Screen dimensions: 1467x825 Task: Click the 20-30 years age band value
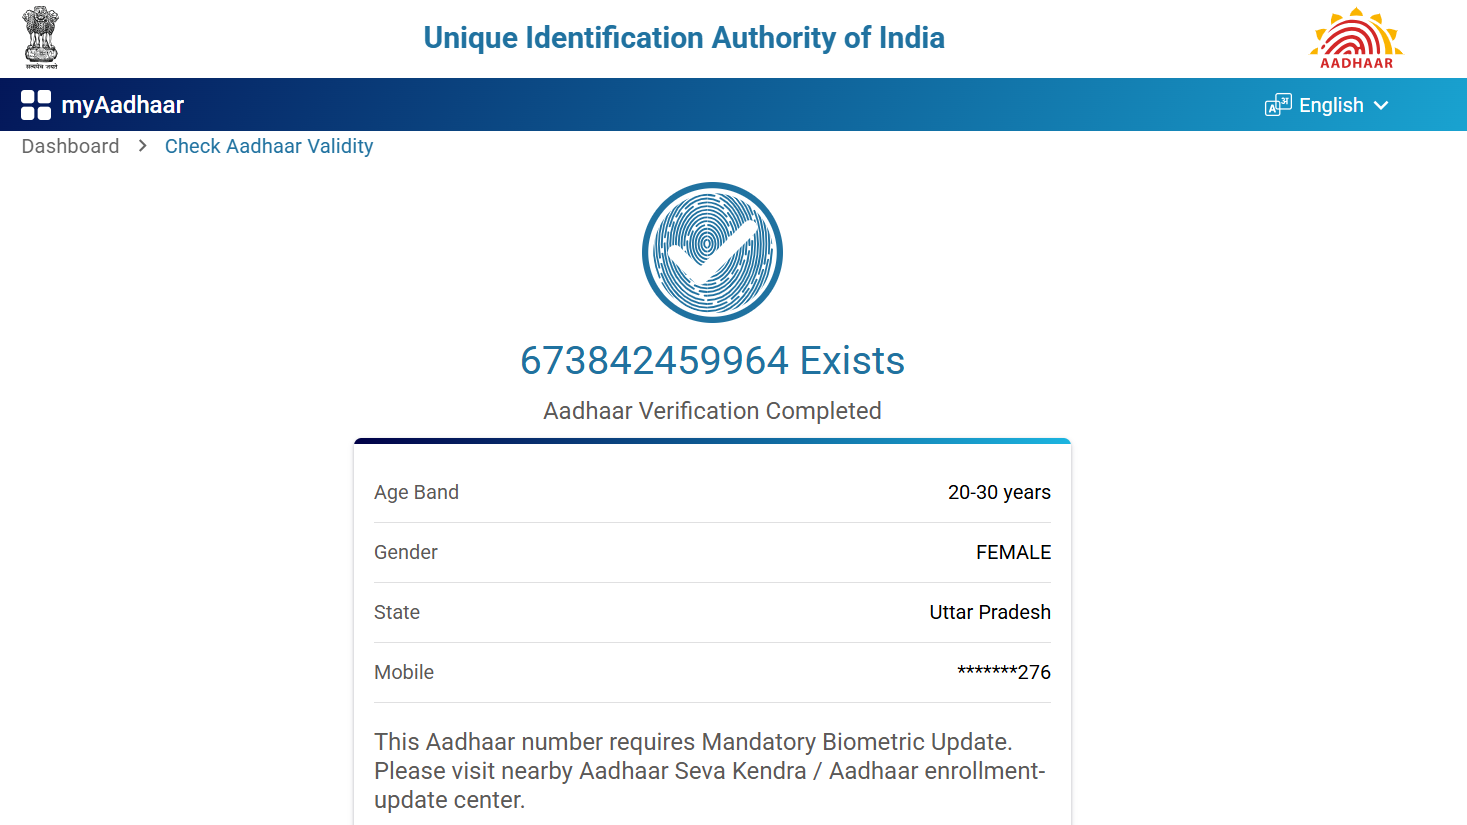(x=999, y=492)
